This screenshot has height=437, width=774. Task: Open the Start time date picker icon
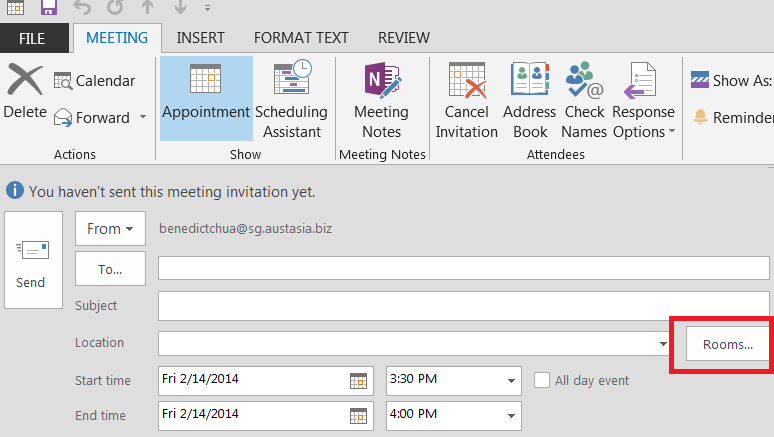click(358, 381)
